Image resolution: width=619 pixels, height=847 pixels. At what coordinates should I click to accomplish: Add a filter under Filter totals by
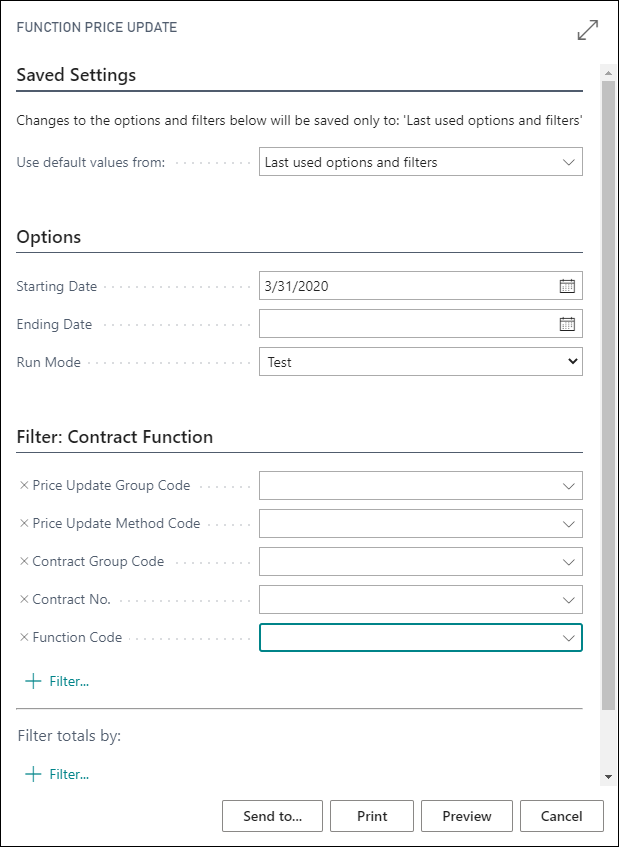tap(57, 774)
